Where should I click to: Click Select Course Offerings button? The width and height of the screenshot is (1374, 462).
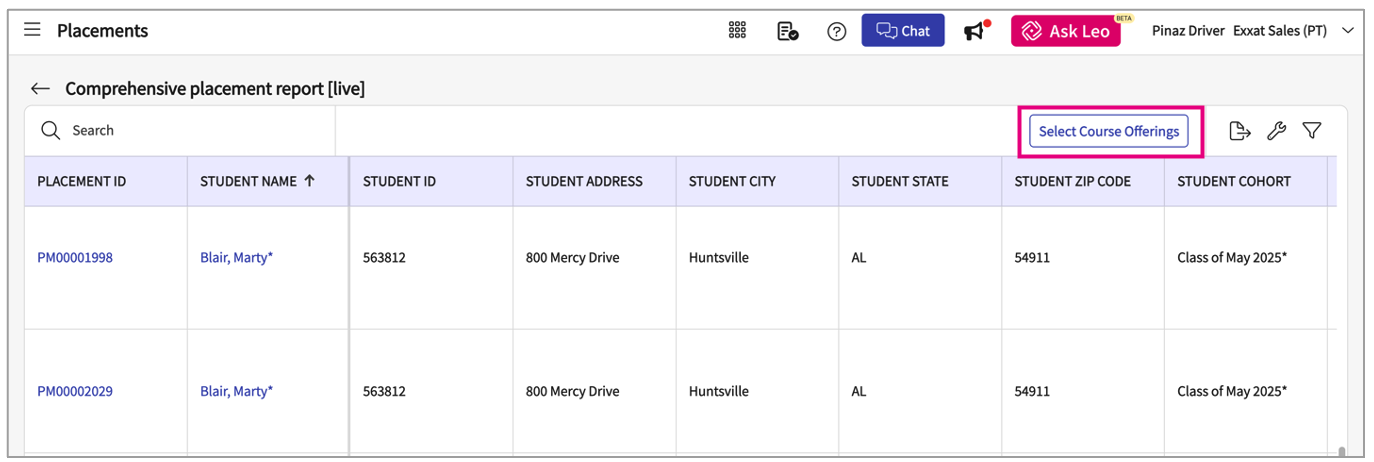(x=1108, y=132)
